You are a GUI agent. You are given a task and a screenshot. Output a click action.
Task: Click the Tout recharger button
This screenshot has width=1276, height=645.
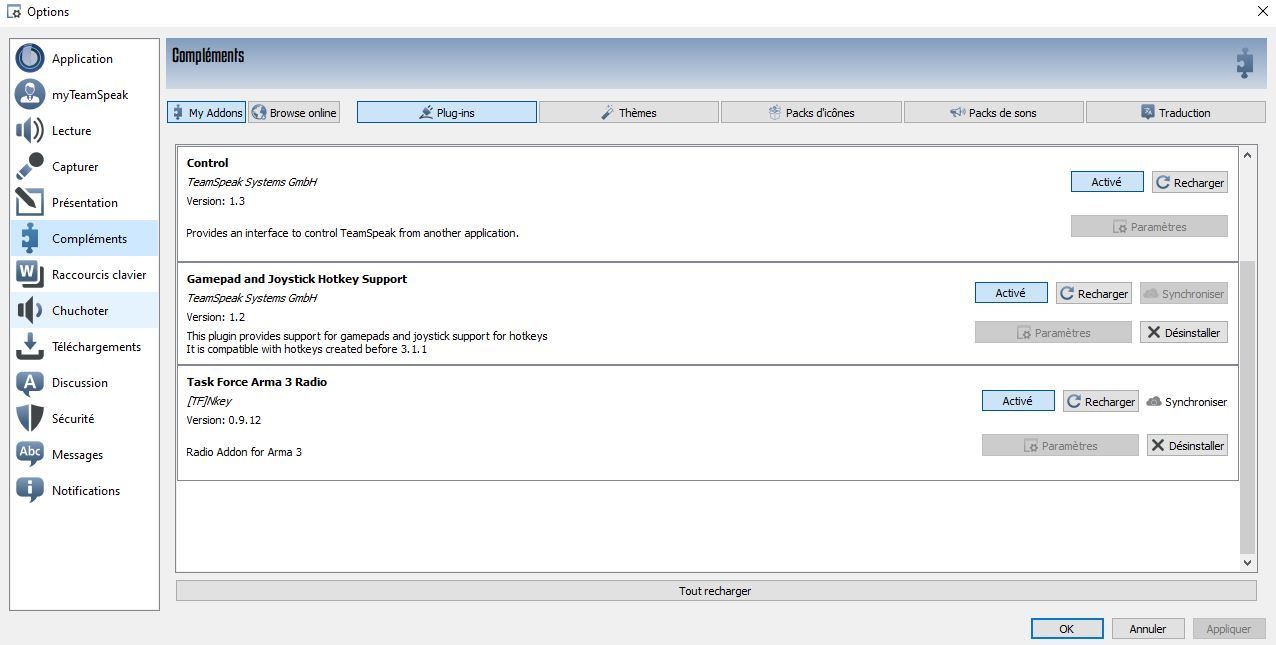715,591
